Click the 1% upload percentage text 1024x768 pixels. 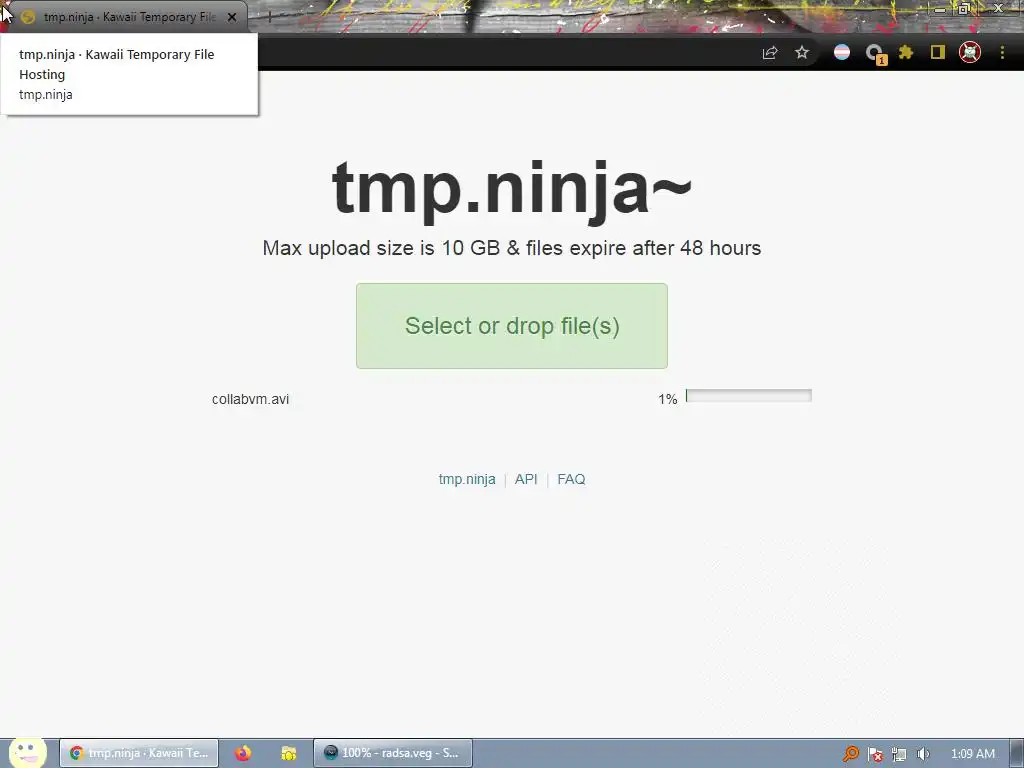(667, 399)
